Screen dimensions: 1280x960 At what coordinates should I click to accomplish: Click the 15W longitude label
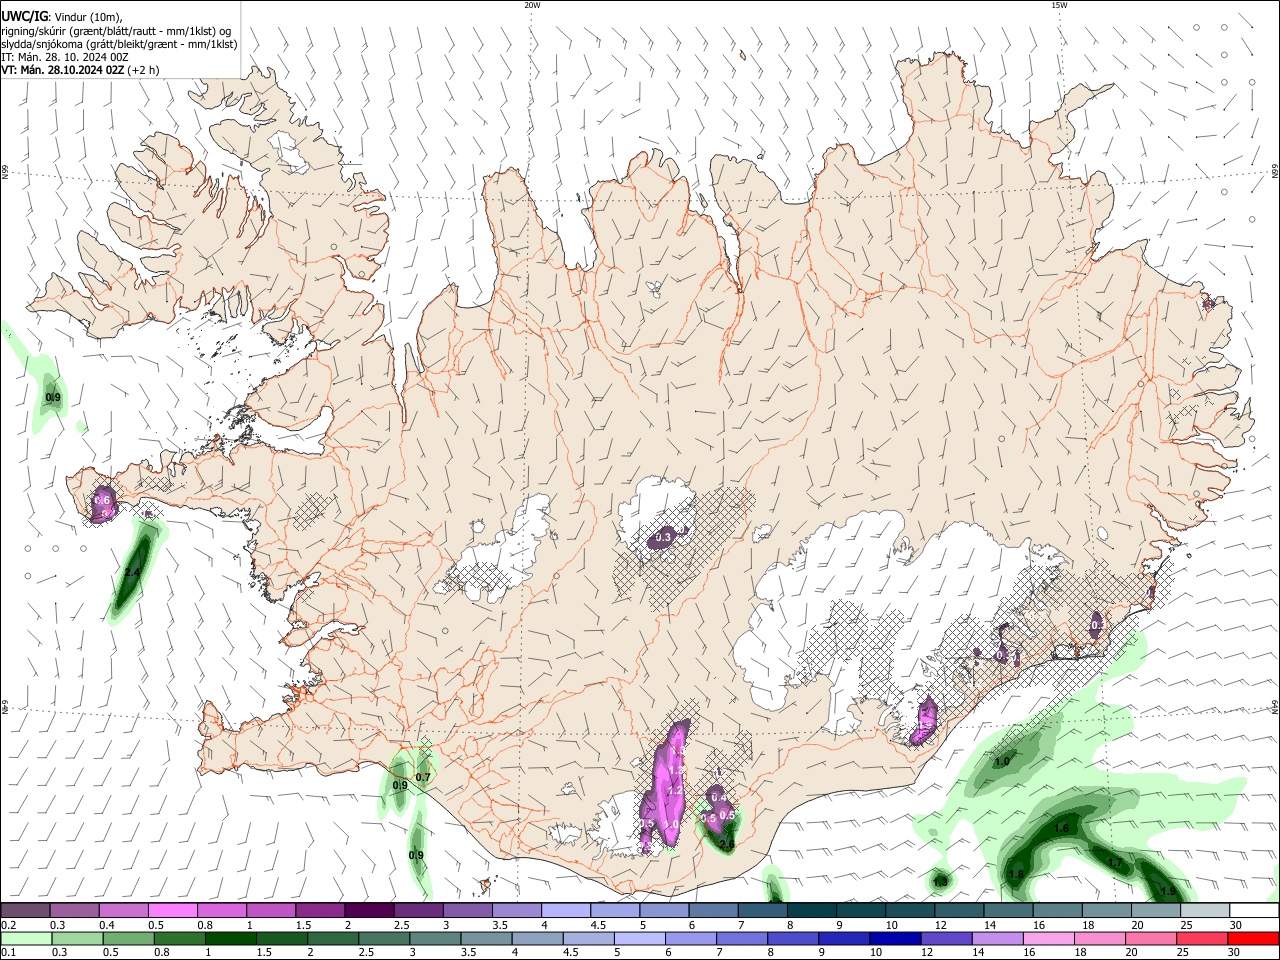tap(1059, 5)
